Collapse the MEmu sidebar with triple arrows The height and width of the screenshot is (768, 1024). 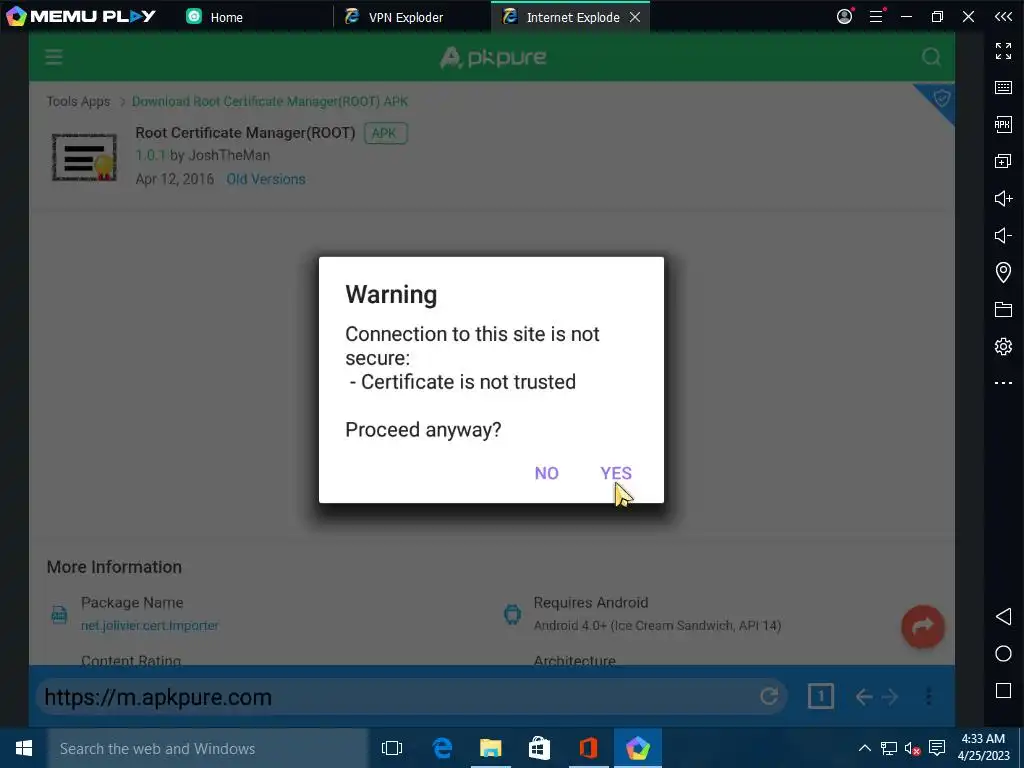tap(1003, 16)
